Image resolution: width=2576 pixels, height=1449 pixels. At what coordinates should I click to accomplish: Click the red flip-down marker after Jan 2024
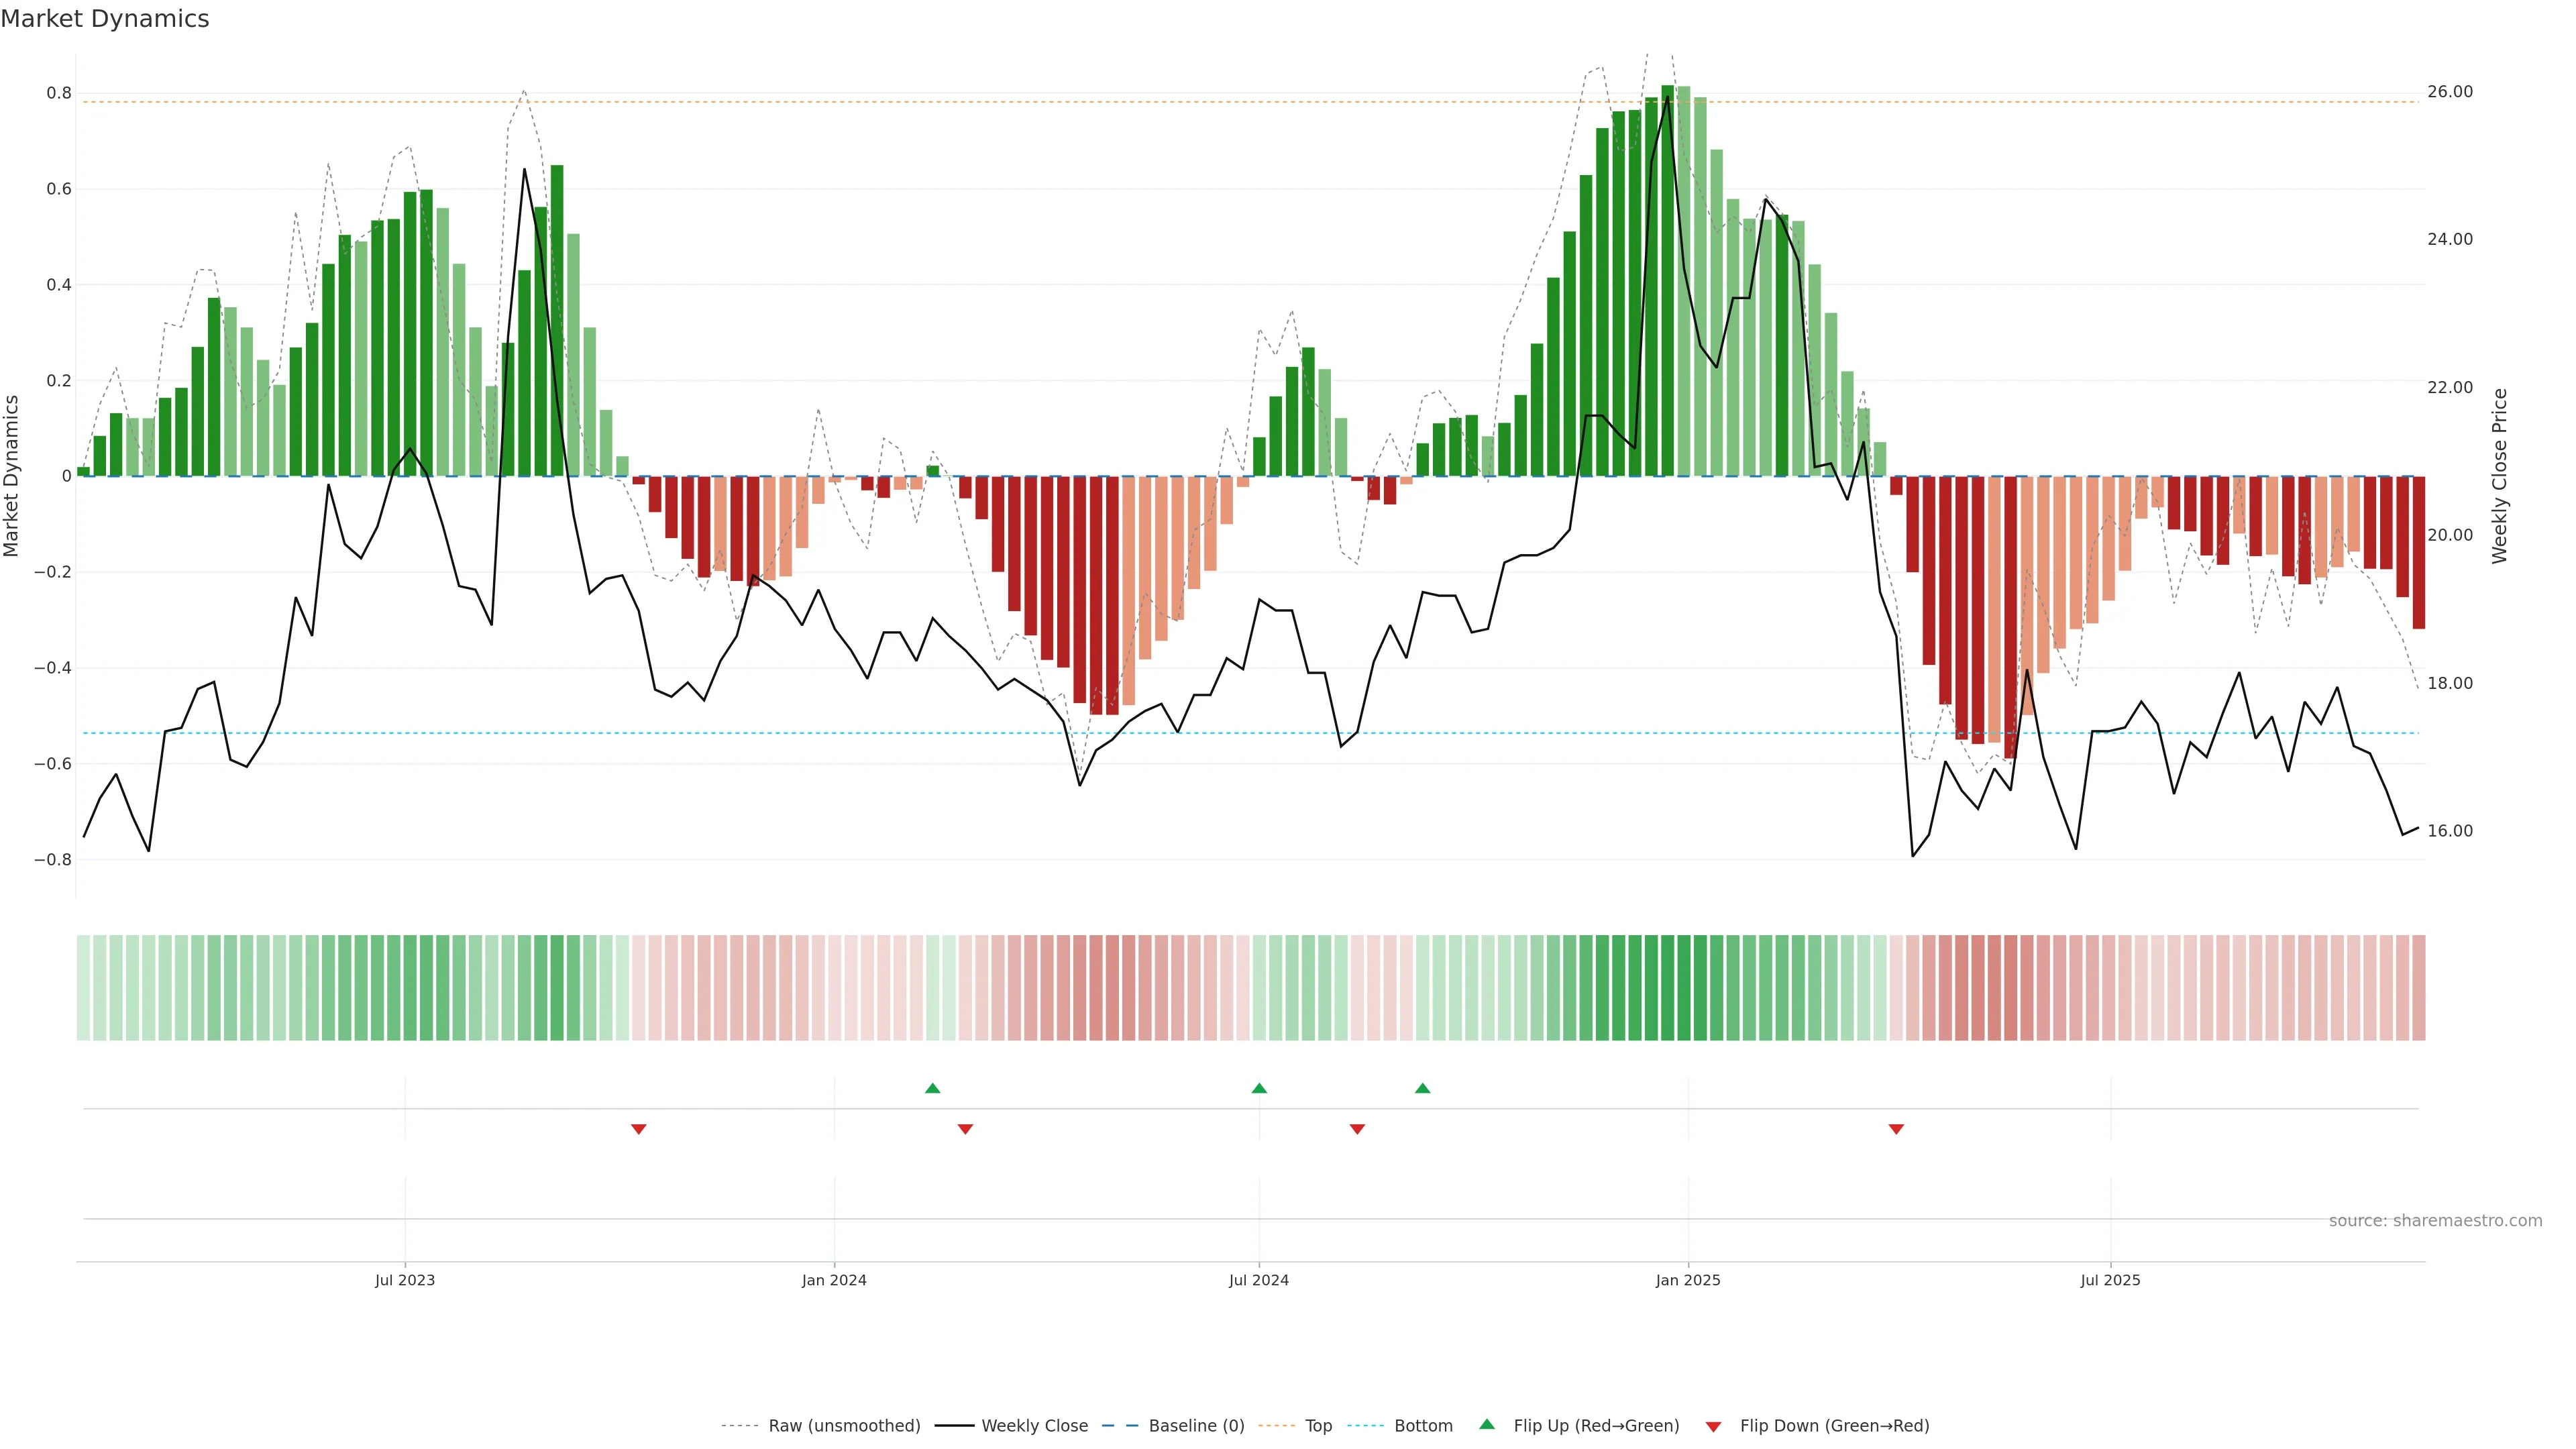[965, 1129]
